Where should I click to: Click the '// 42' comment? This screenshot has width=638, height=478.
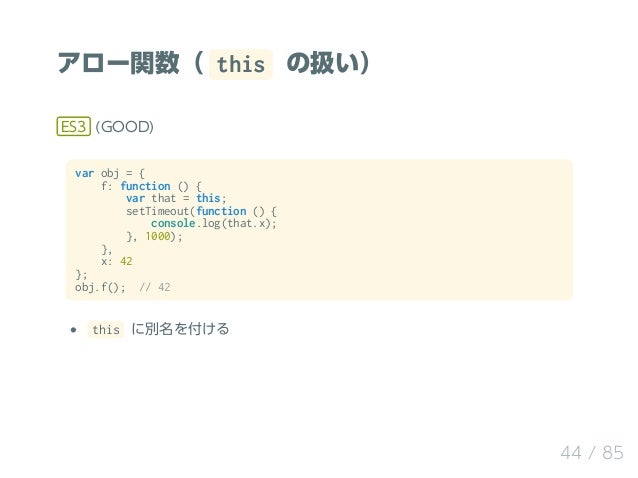pos(155,287)
